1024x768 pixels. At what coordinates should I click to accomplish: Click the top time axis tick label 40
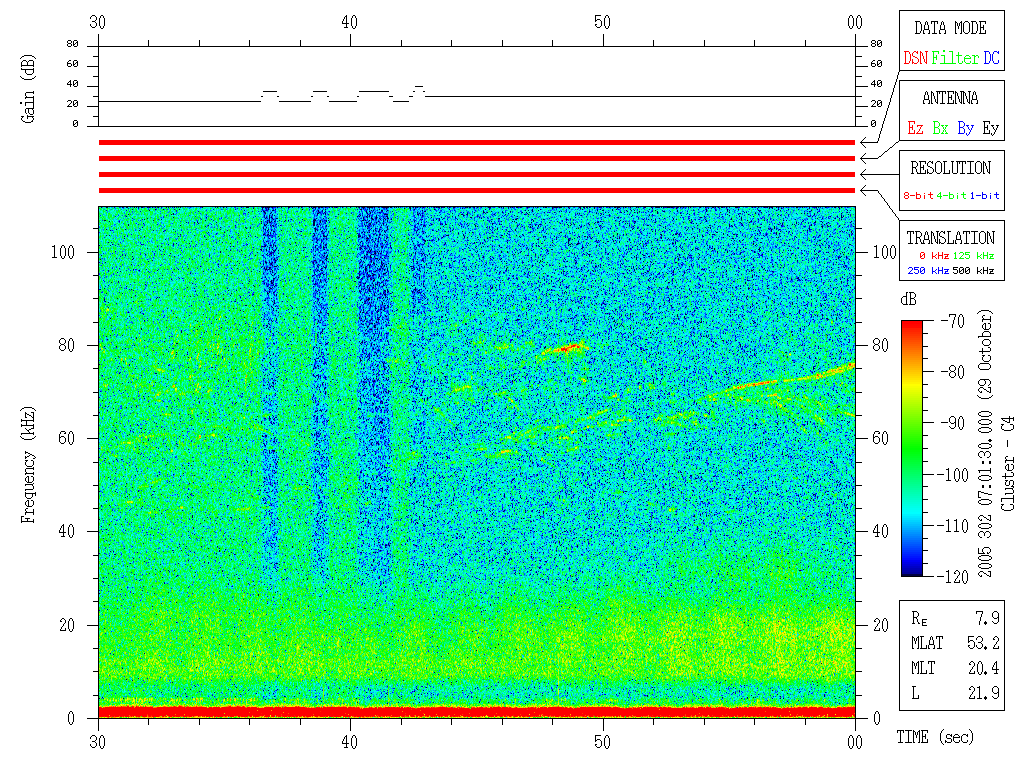point(350,22)
